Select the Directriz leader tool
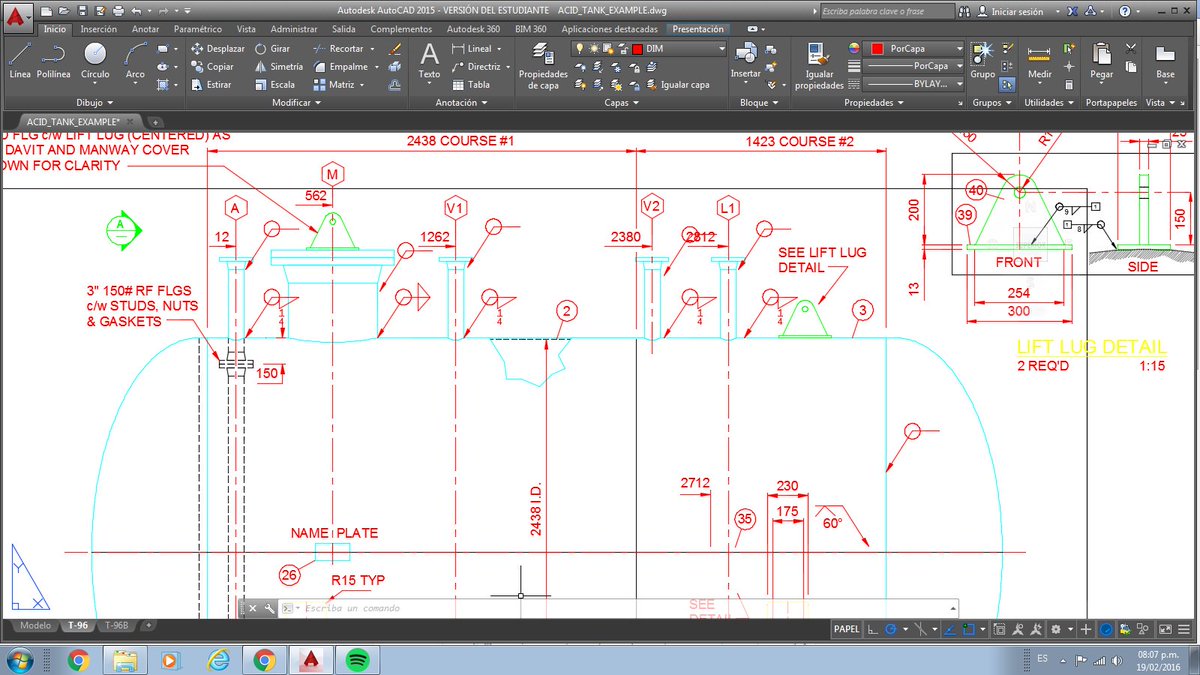1200x675 pixels. (474, 66)
